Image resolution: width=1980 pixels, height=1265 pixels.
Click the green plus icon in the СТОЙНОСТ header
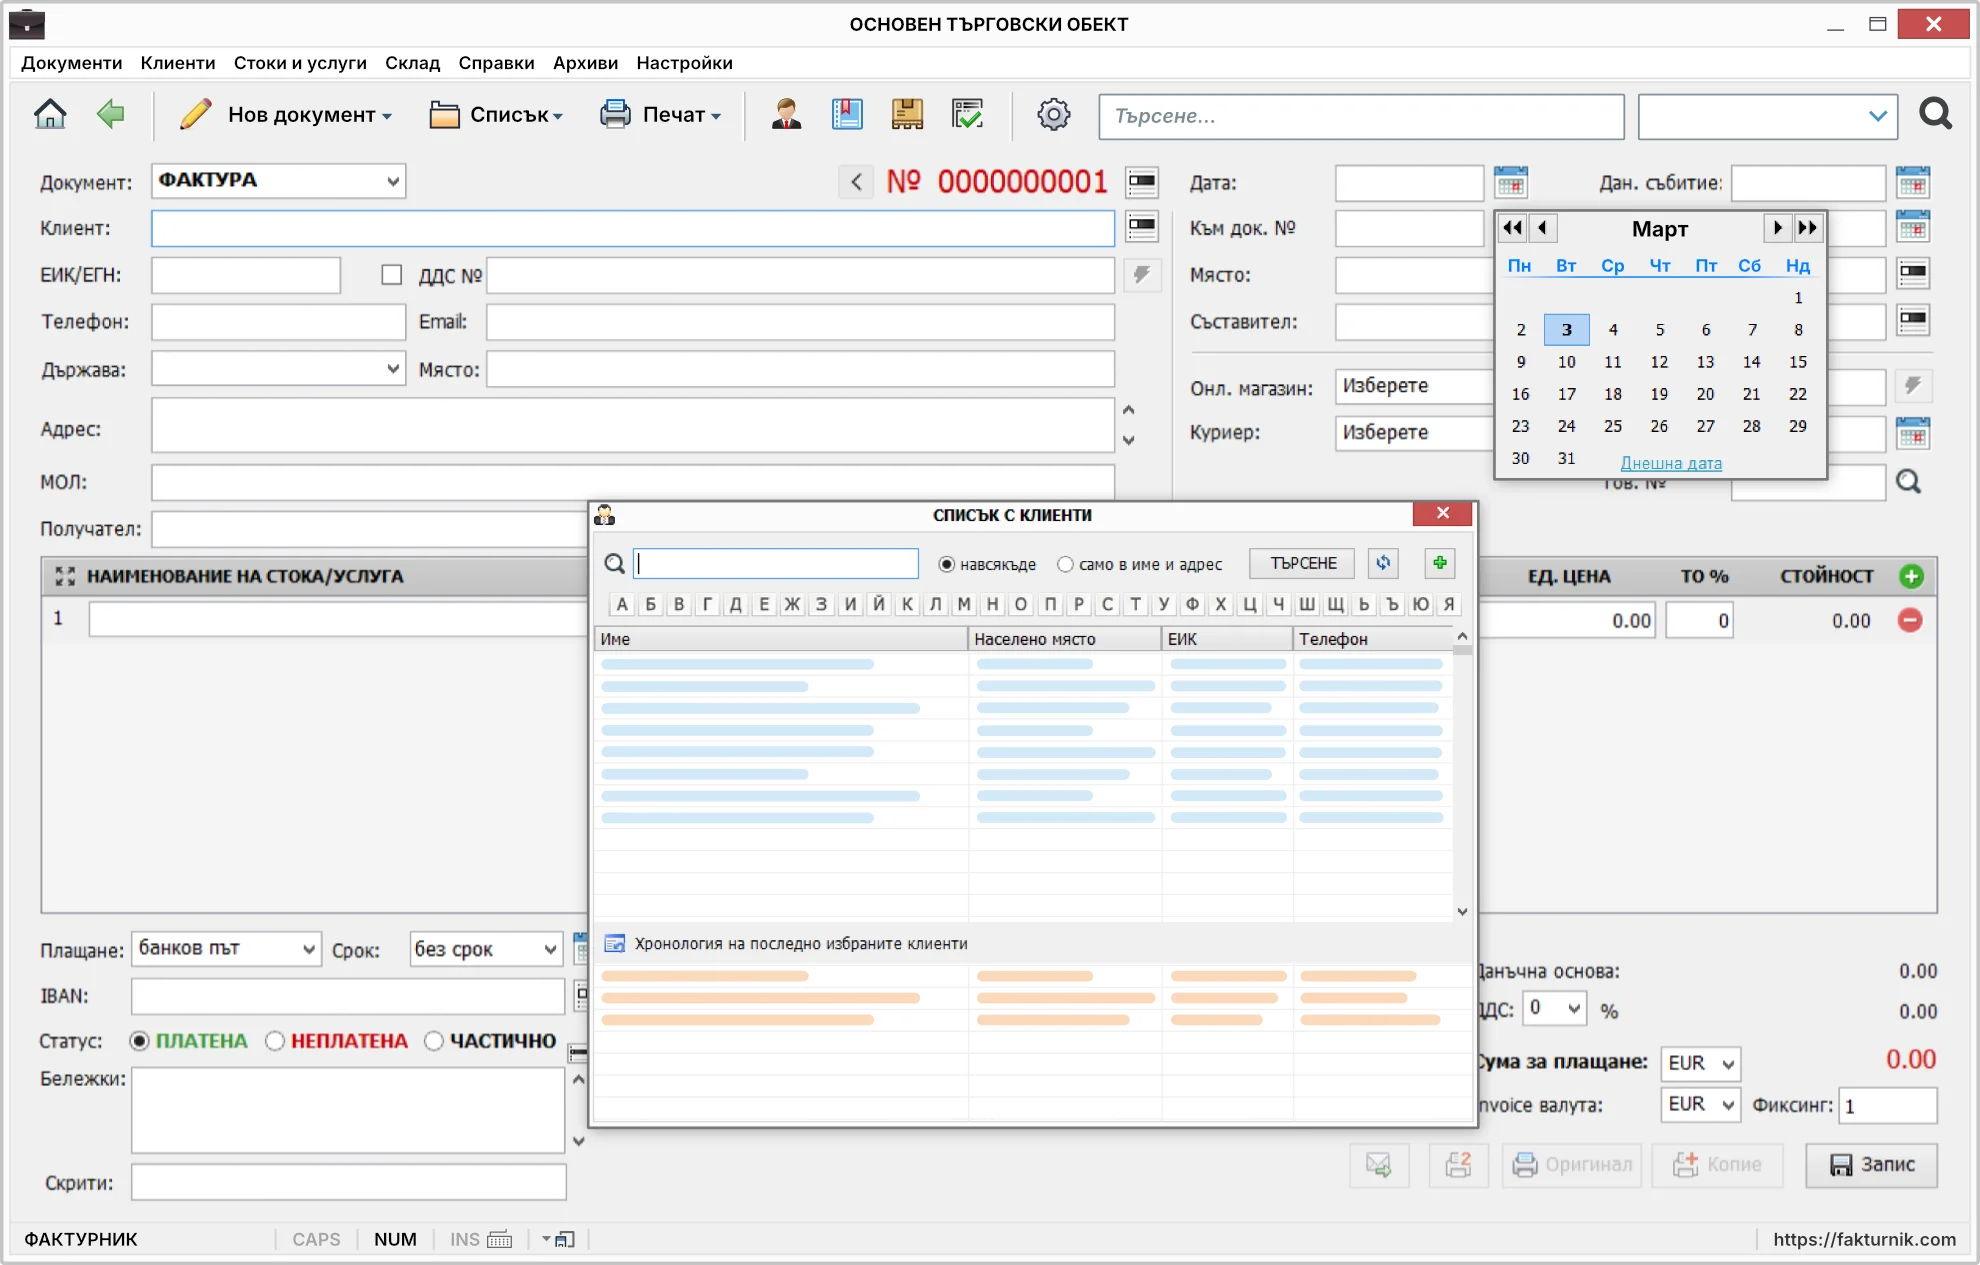point(1911,576)
